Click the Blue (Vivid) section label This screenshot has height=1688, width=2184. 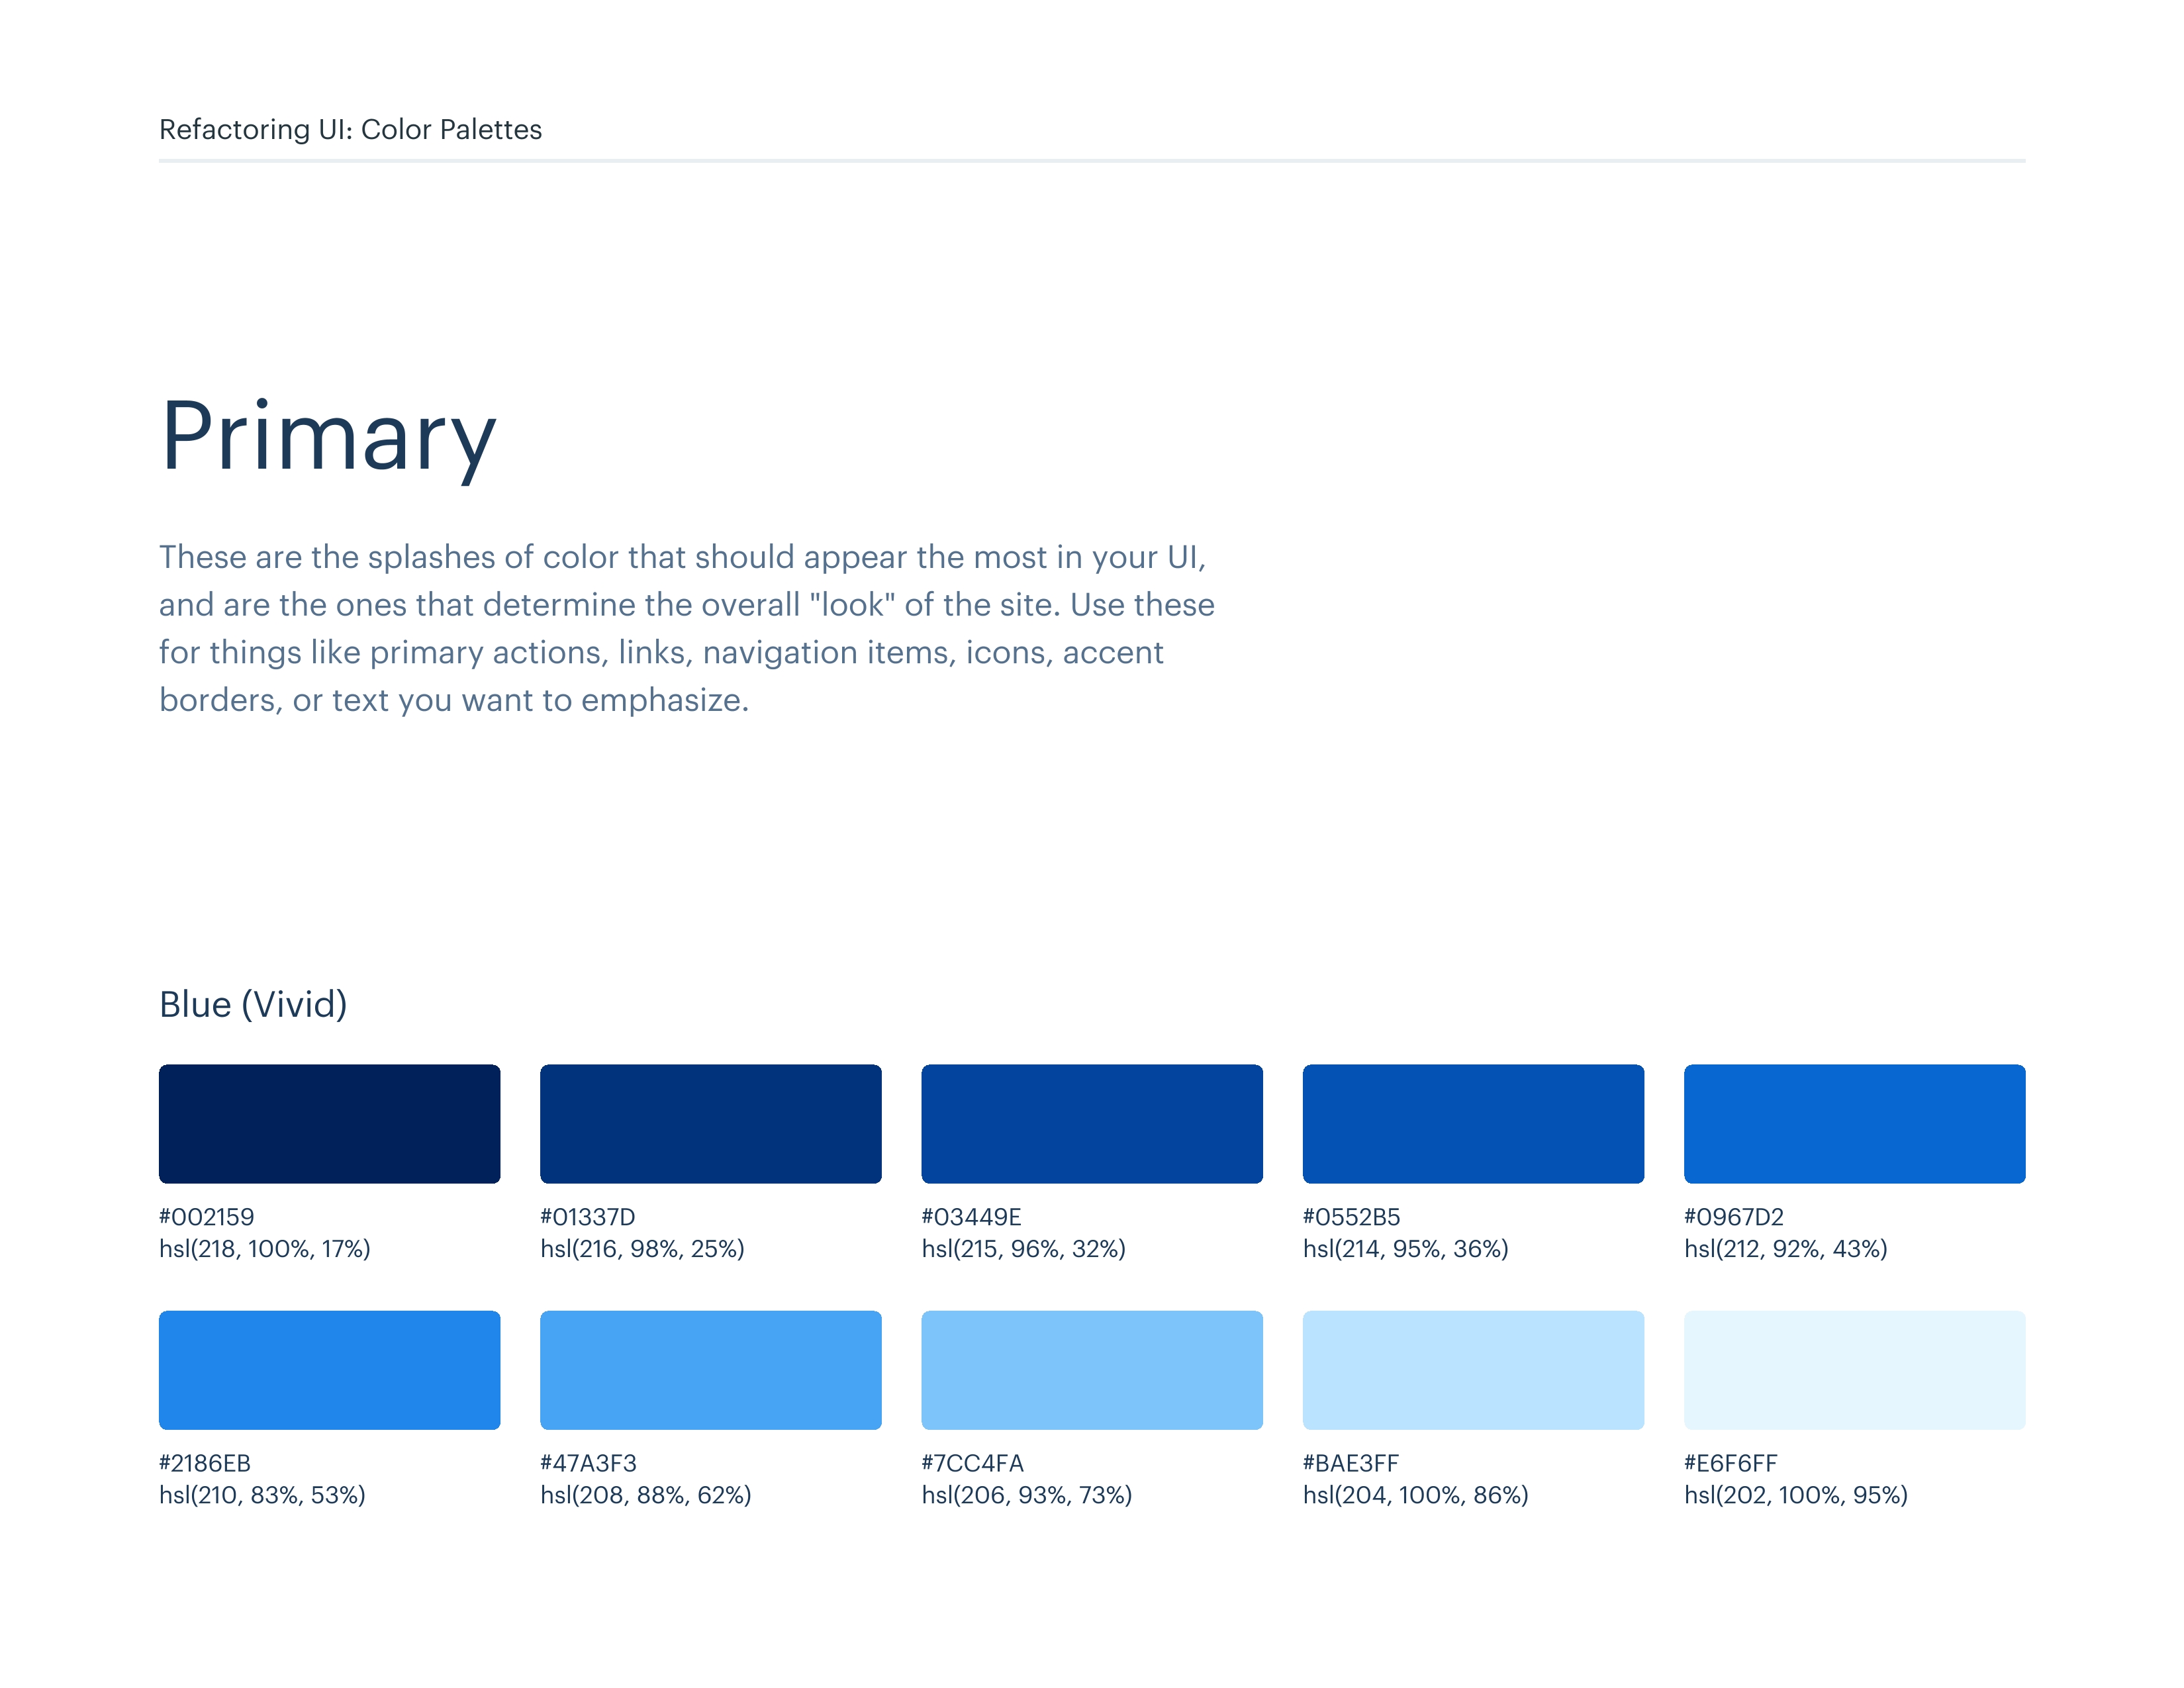point(253,1004)
